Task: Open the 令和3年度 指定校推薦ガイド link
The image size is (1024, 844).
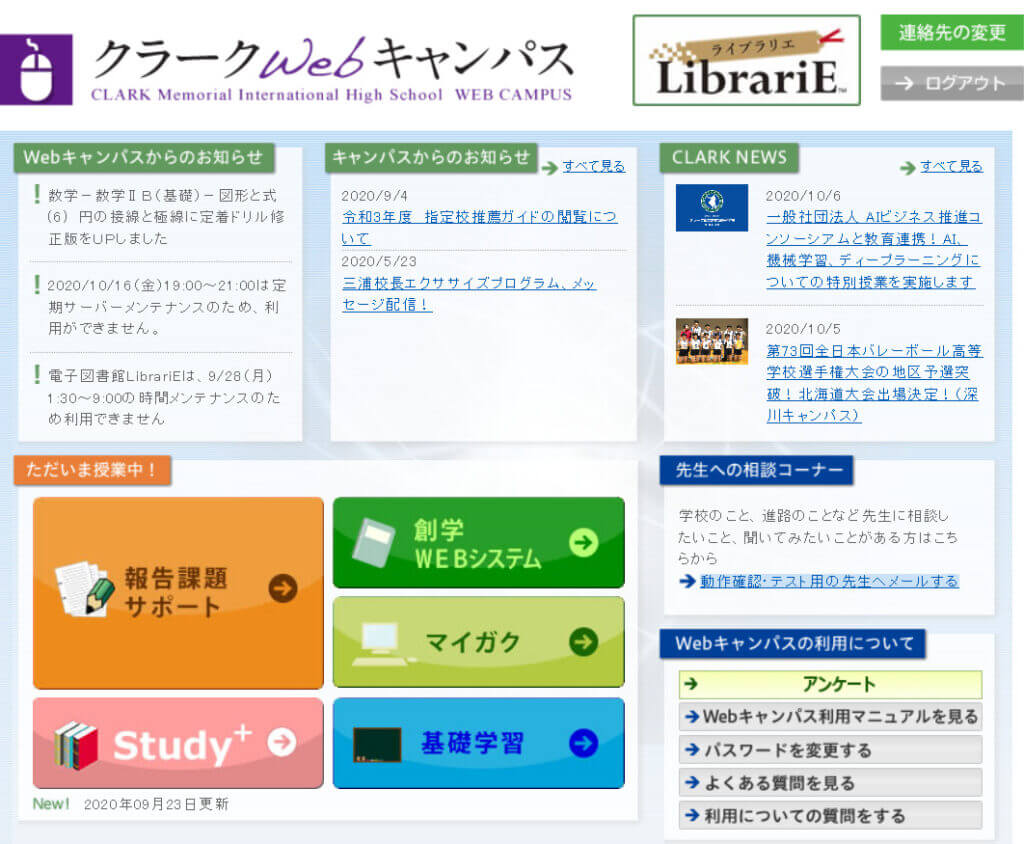Action: coord(479,227)
